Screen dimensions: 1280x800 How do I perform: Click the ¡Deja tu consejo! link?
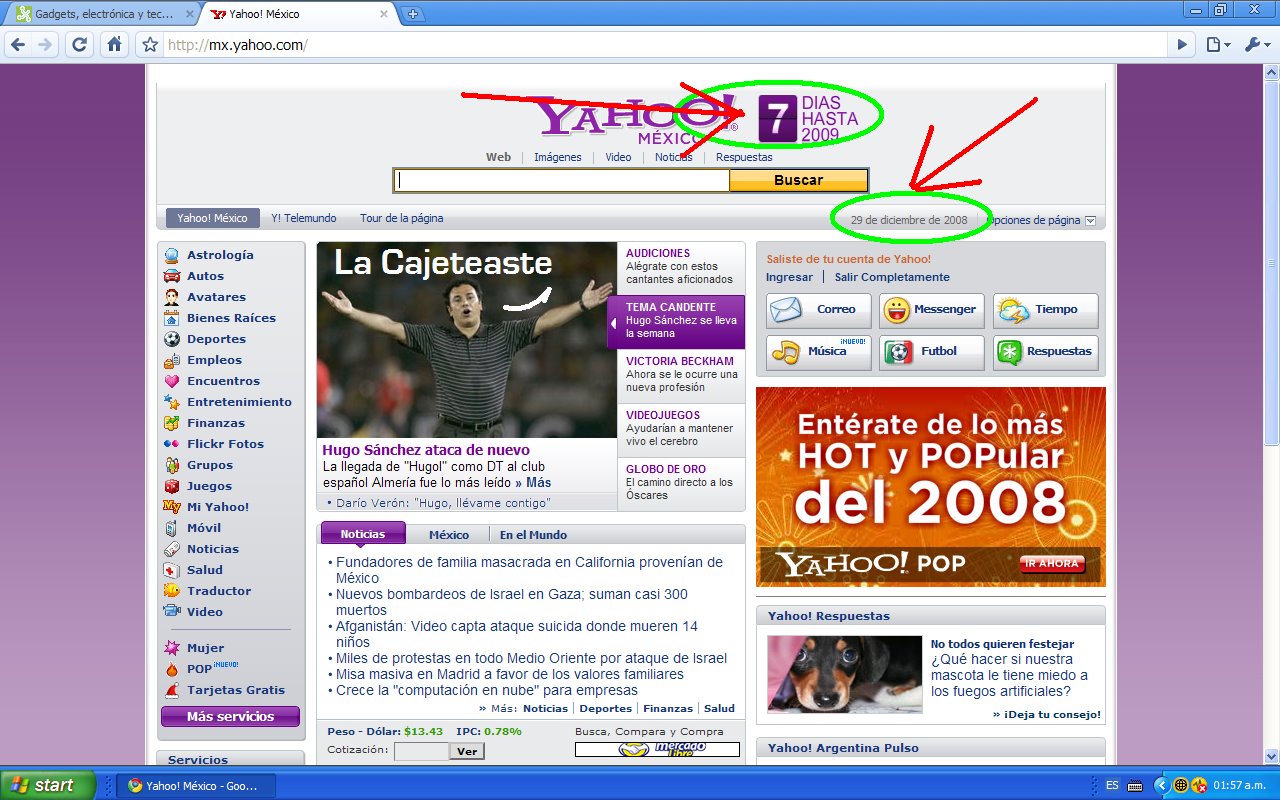(x=1047, y=714)
